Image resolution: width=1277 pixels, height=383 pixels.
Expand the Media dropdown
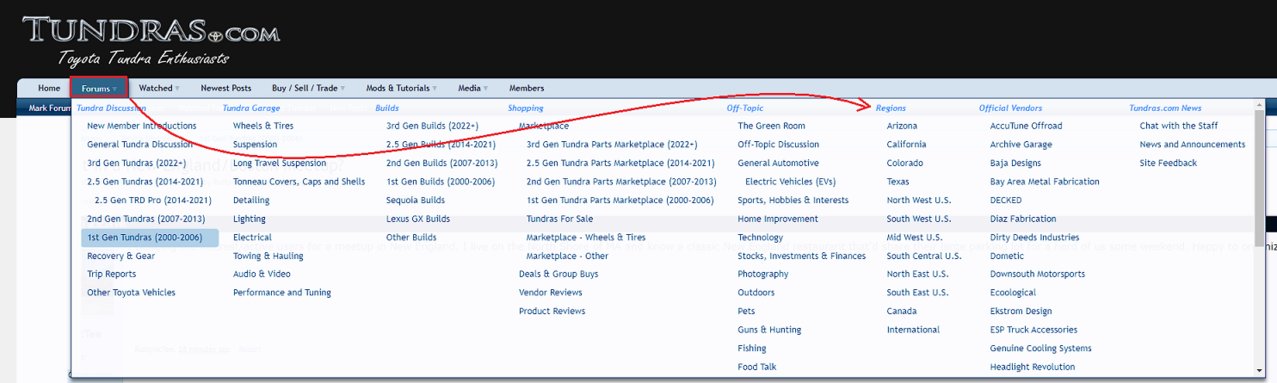tap(473, 88)
